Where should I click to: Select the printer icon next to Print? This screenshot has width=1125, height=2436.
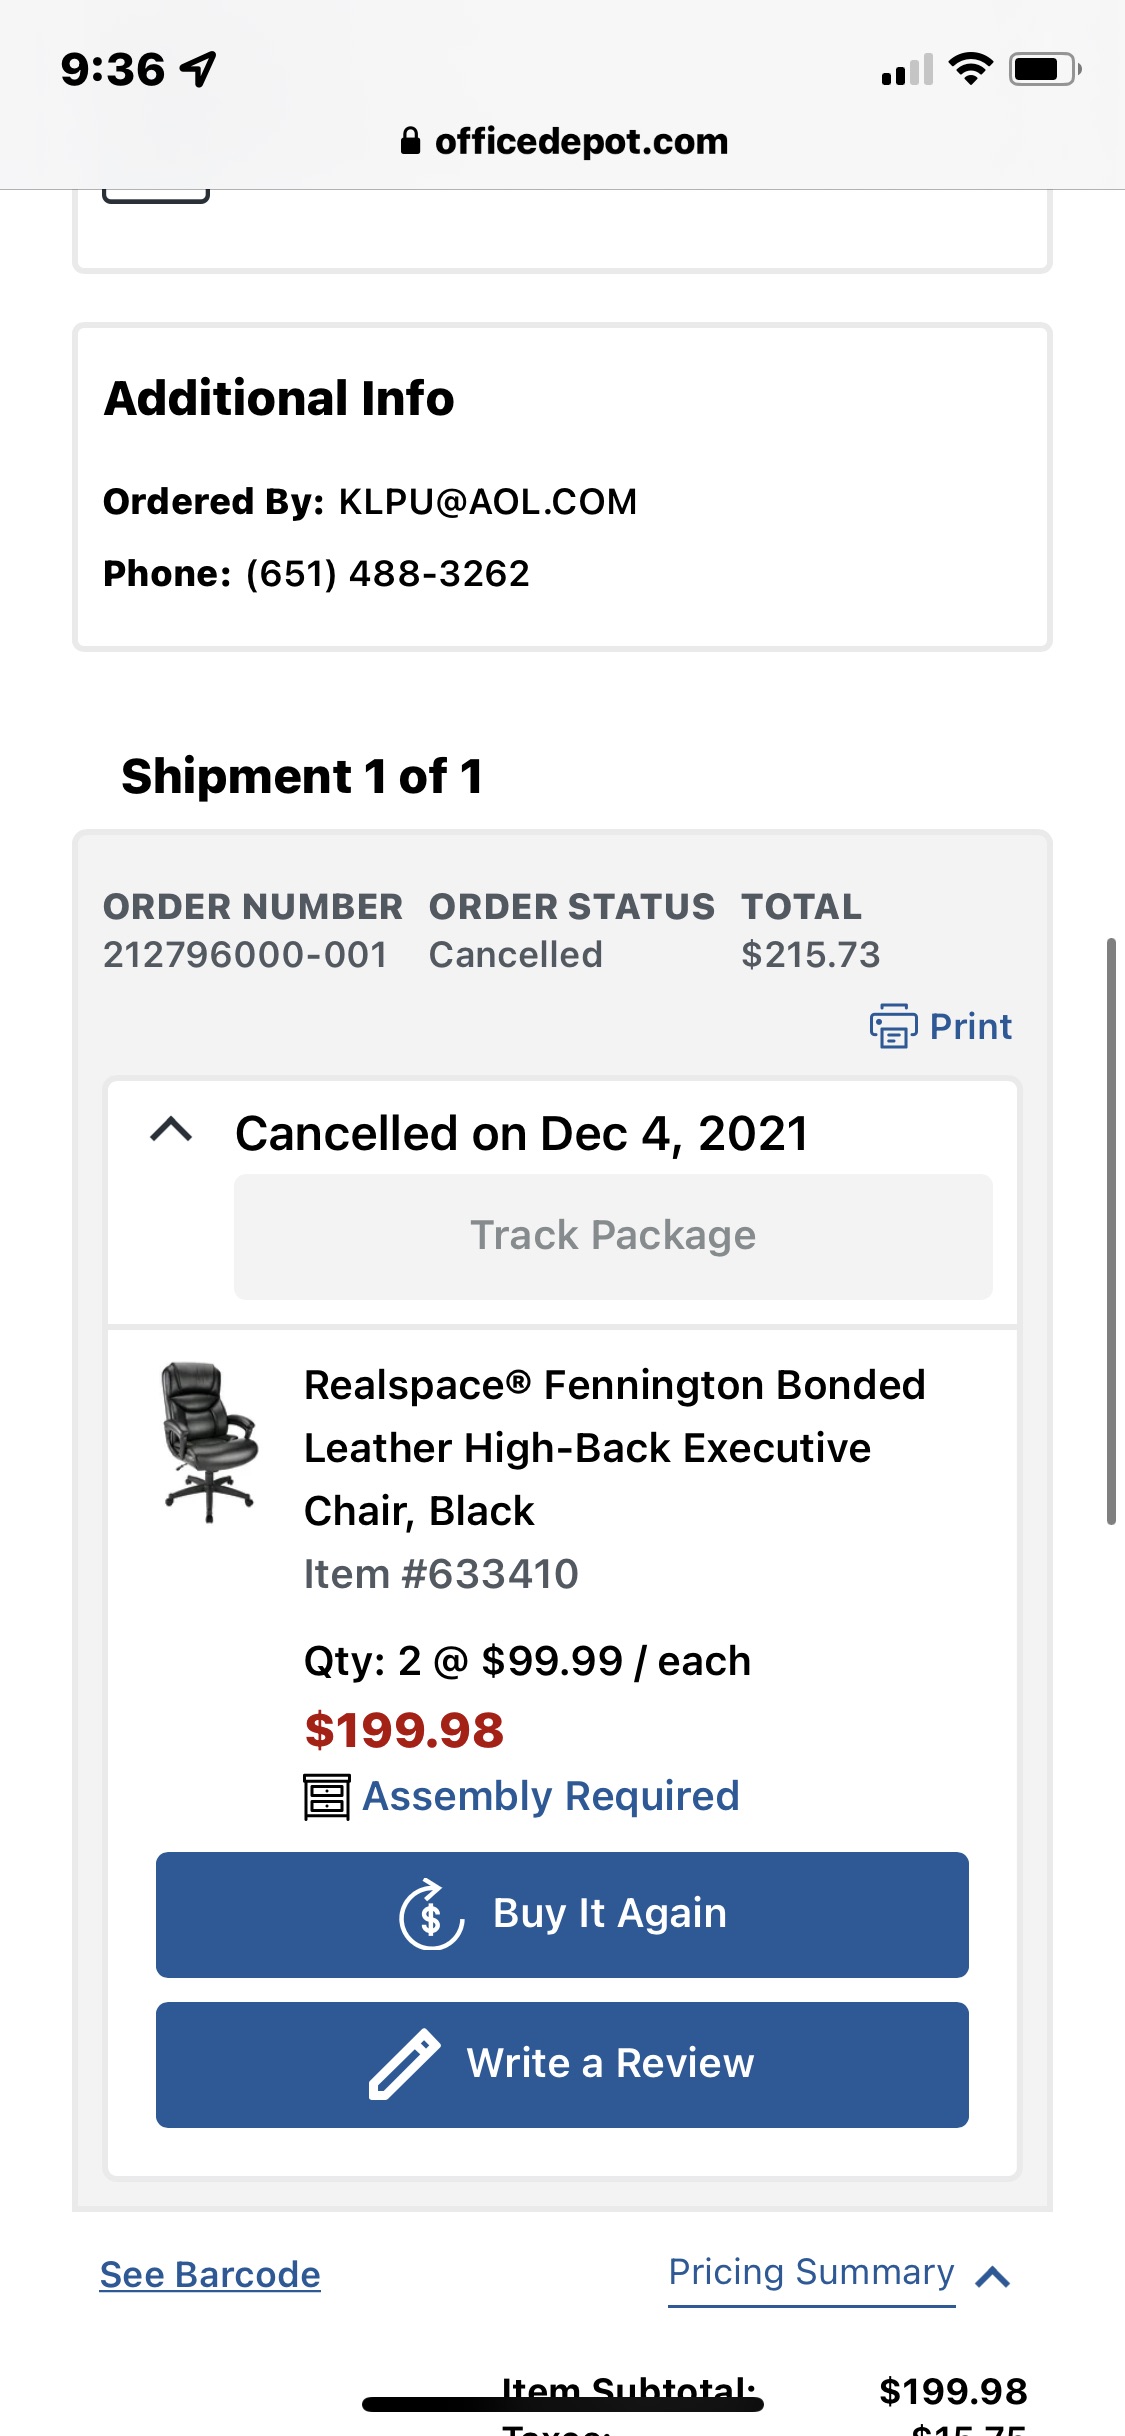coord(893,1026)
